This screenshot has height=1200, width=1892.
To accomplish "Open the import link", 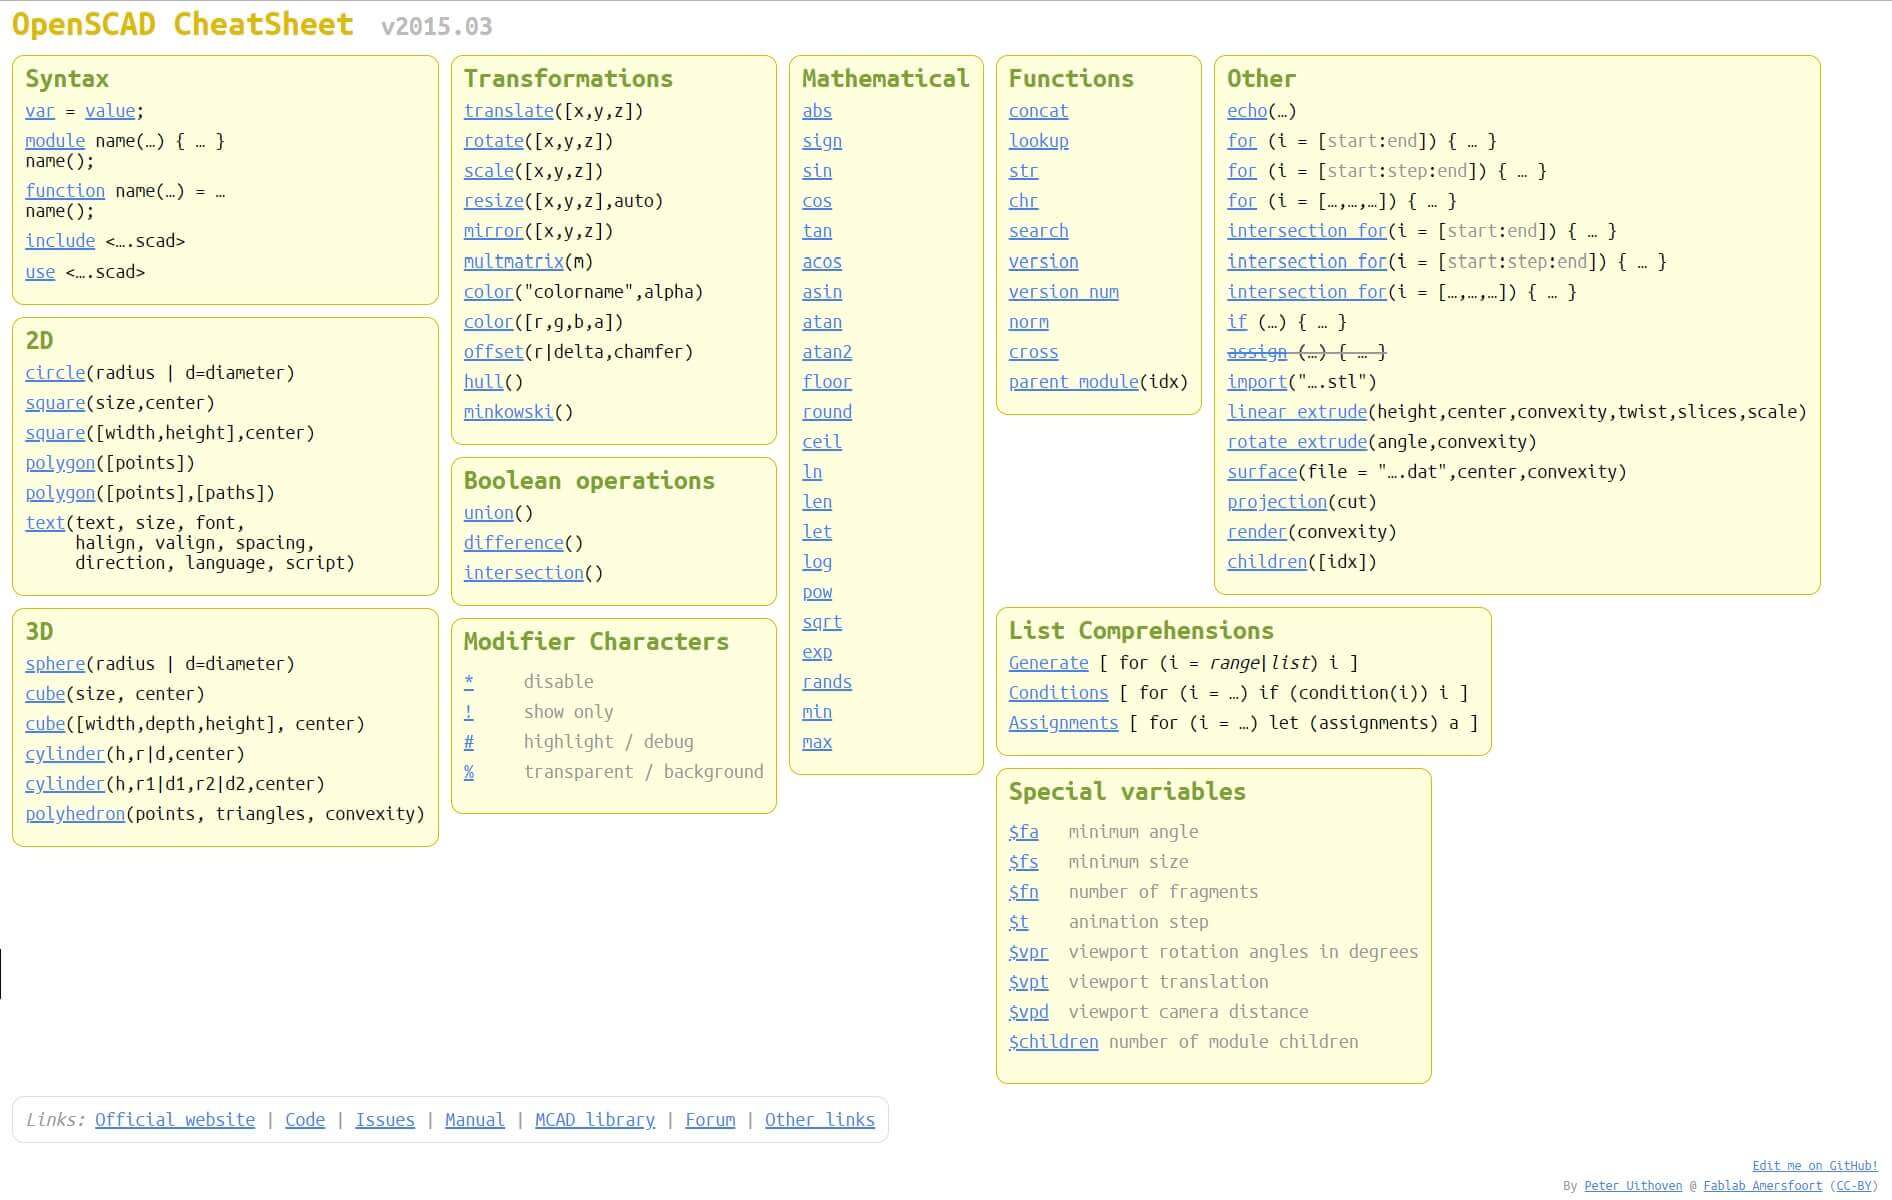I will [x=1257, y=382].
